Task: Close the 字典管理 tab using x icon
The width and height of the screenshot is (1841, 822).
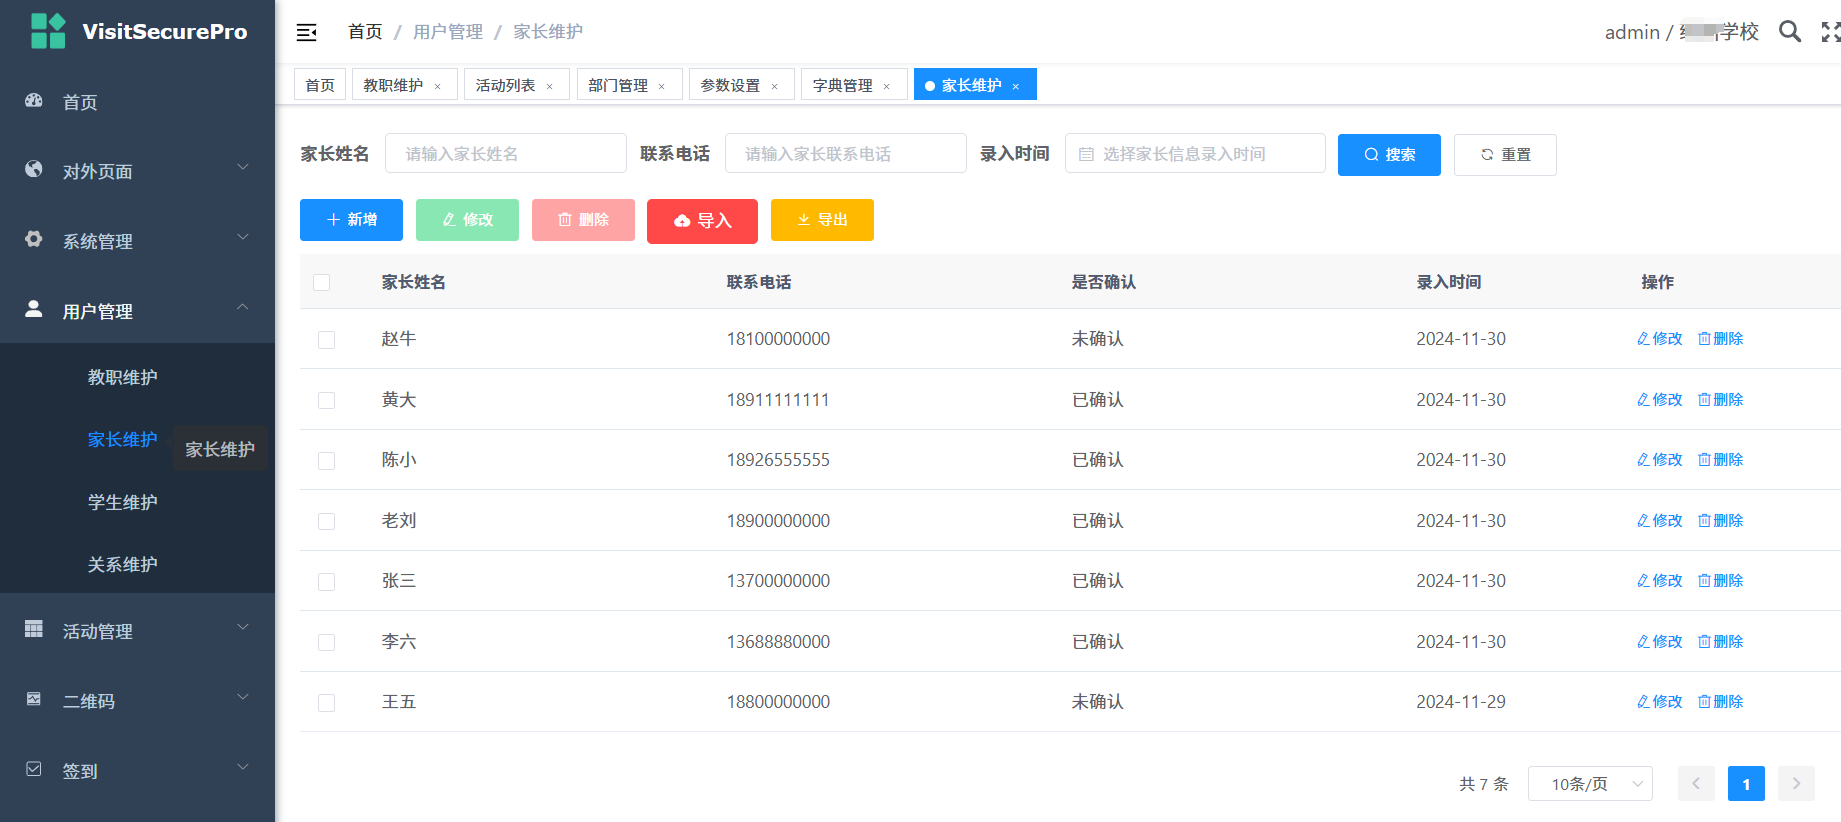Action: [x=887, y=87]
